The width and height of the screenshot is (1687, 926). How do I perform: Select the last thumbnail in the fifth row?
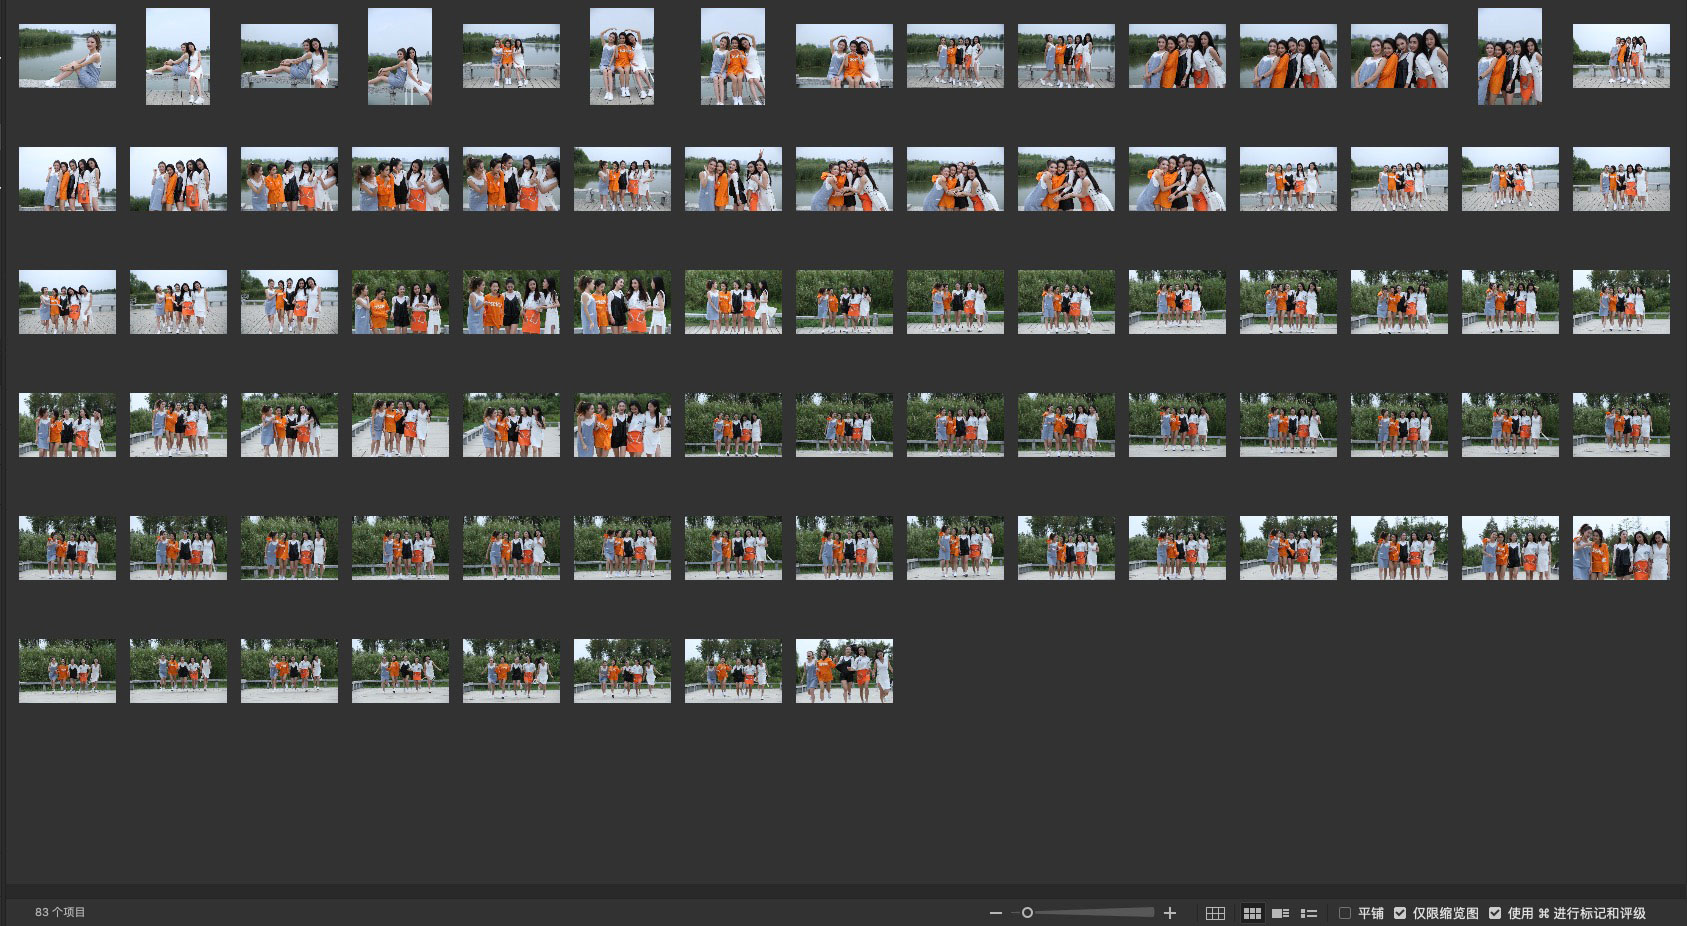click(1621, 548)
